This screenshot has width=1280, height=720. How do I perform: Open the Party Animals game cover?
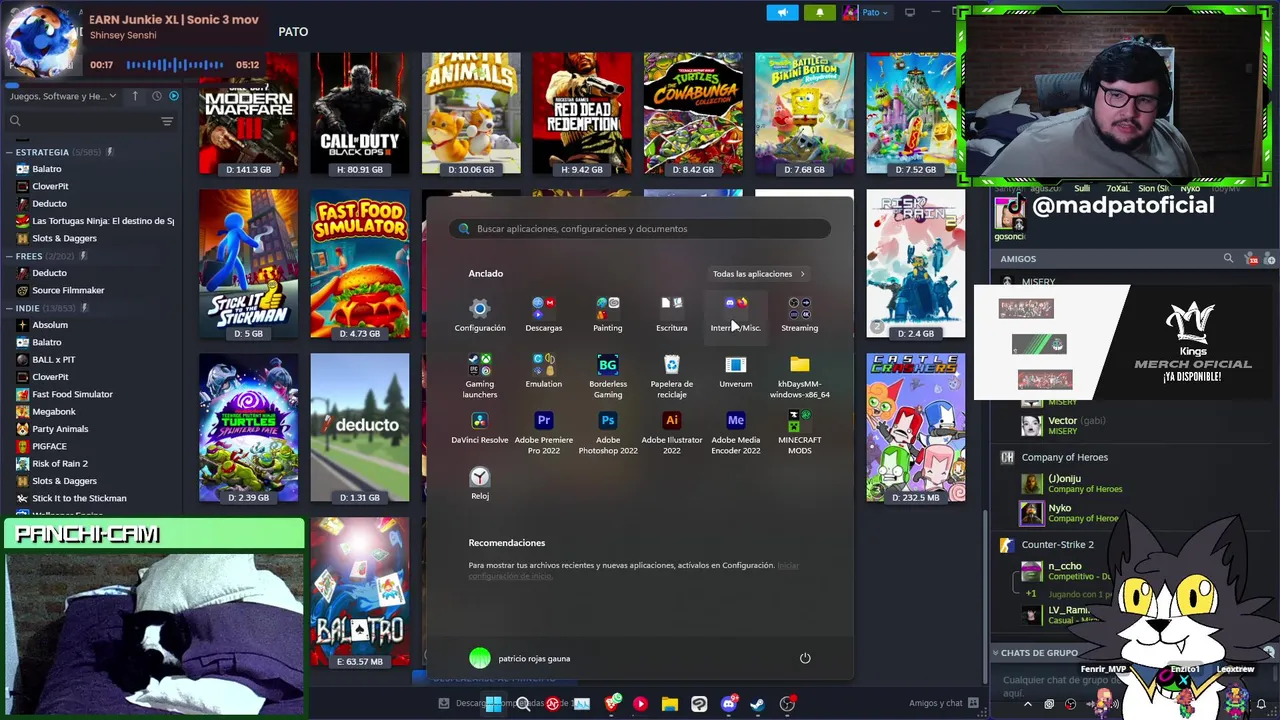click(x=471, y=113)
